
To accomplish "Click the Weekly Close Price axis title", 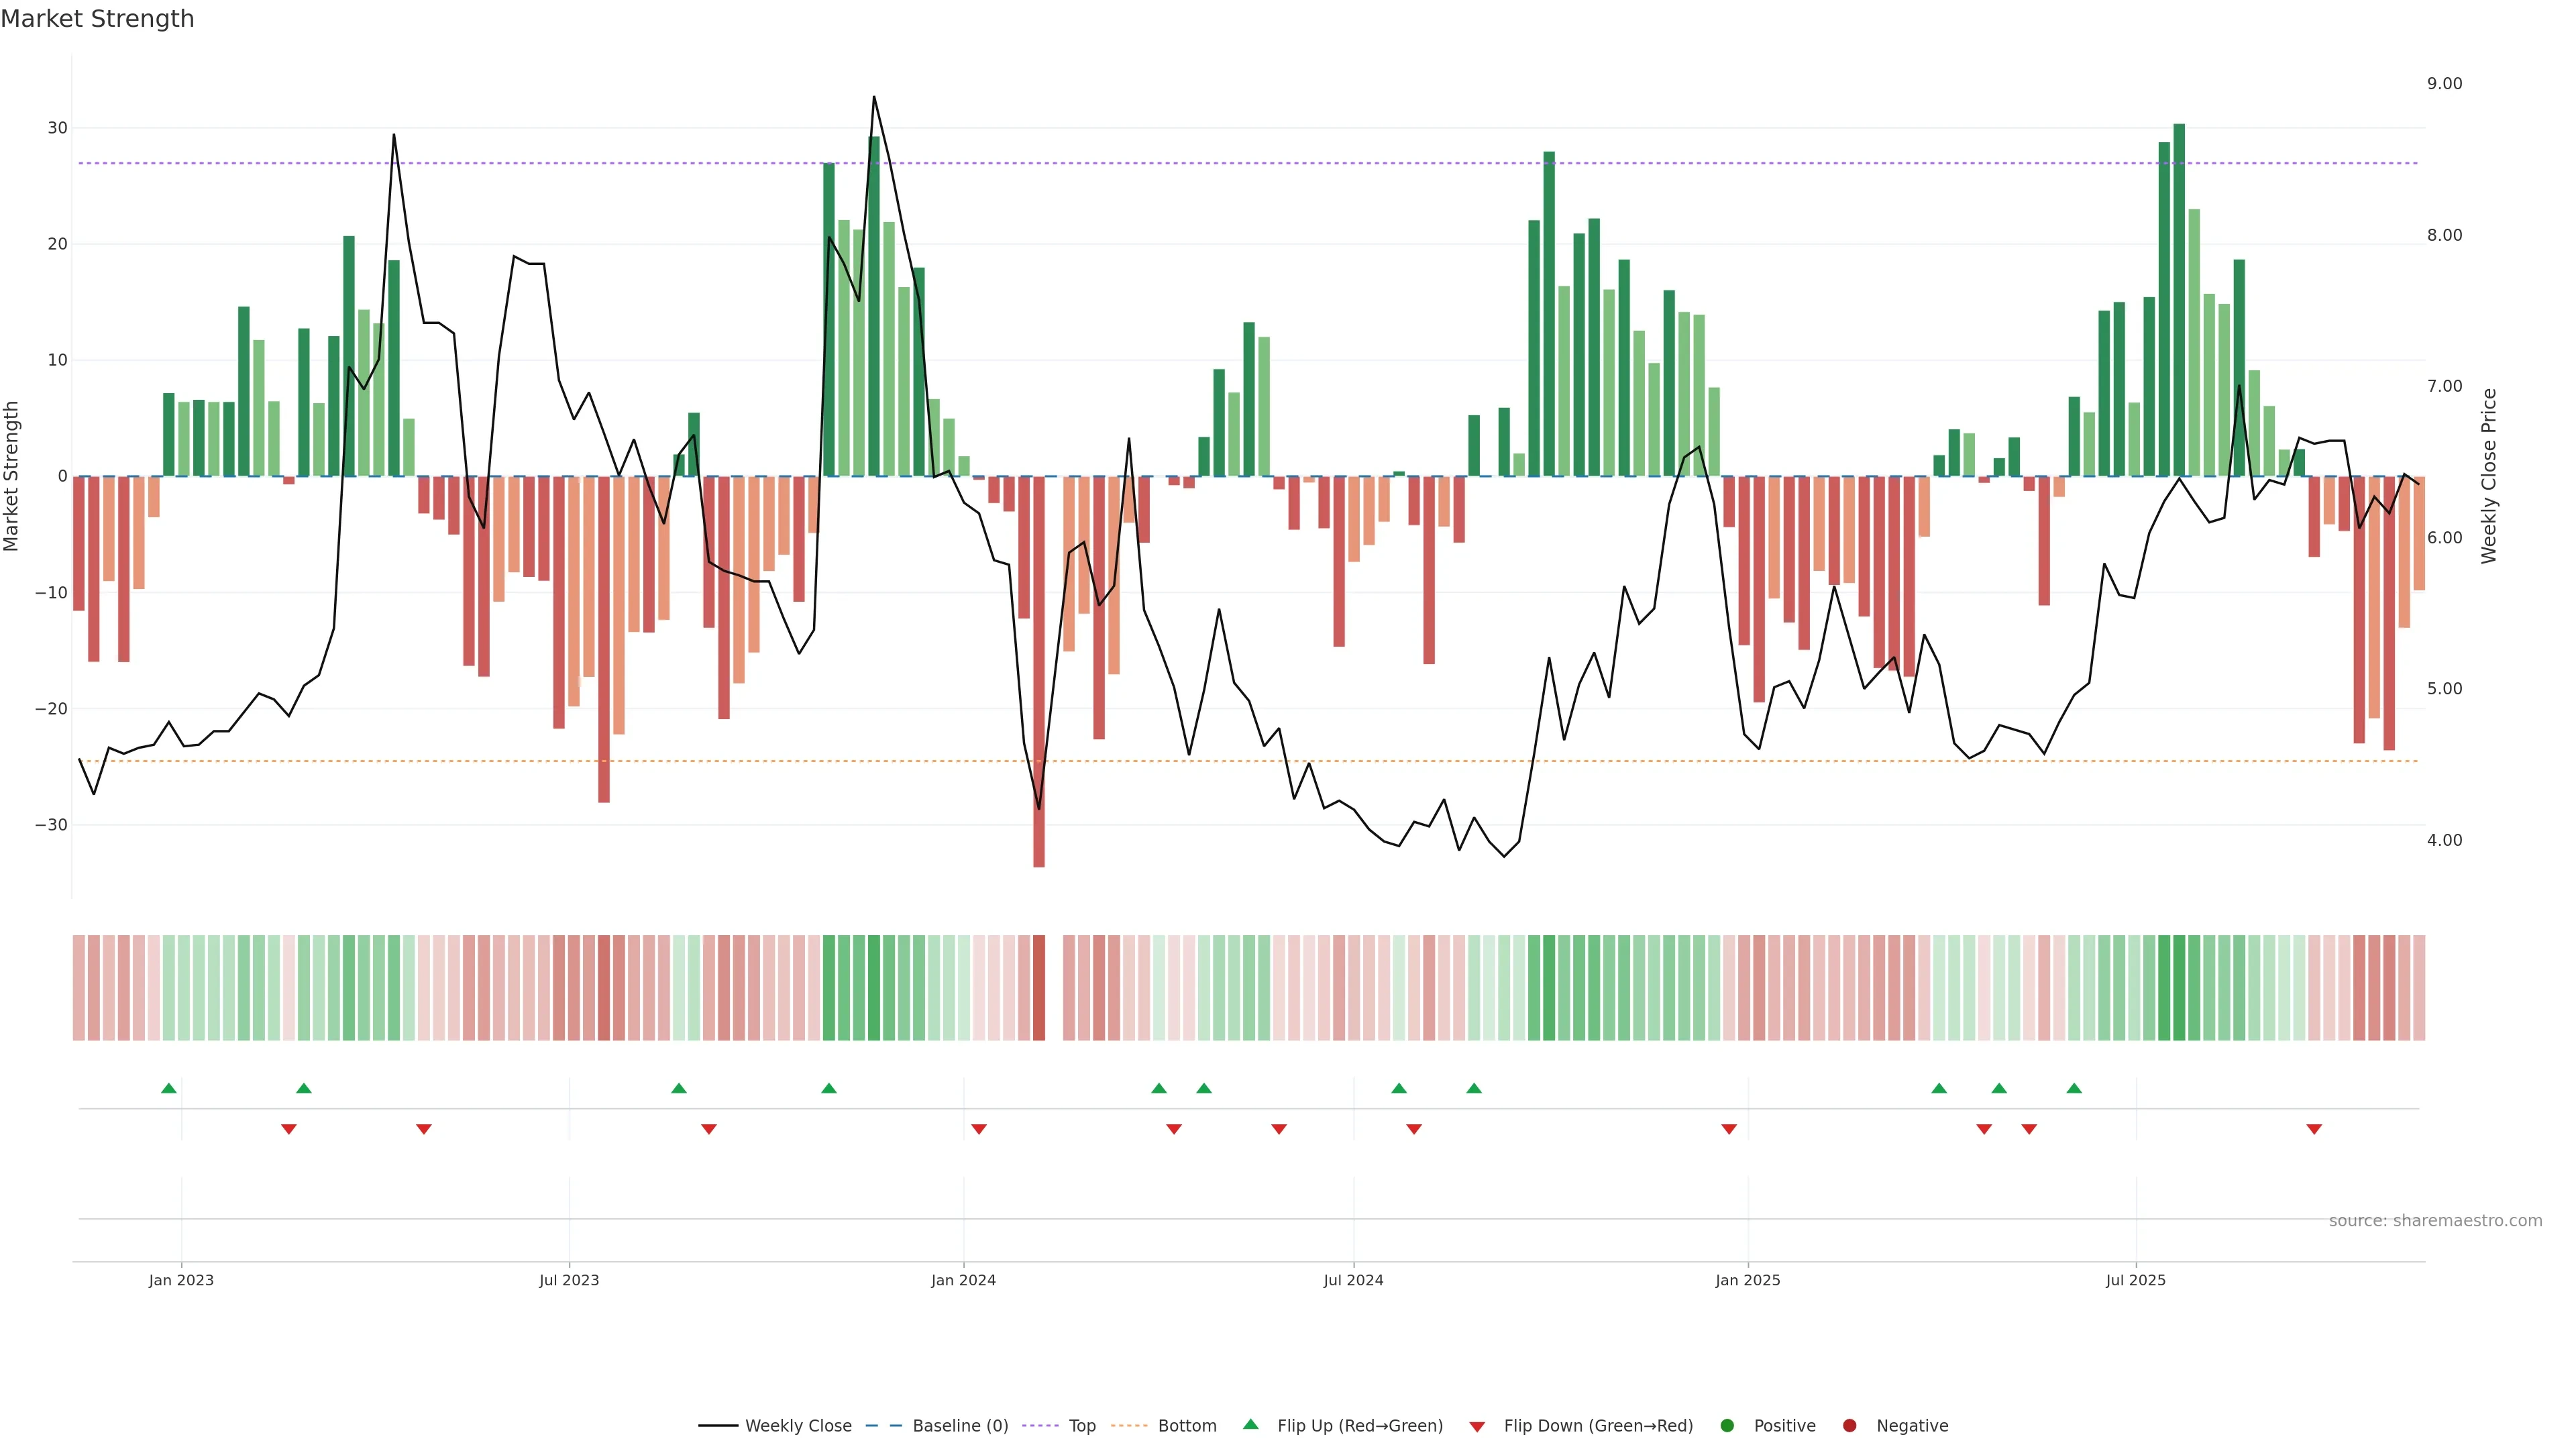I will [x=2489, y=476].
